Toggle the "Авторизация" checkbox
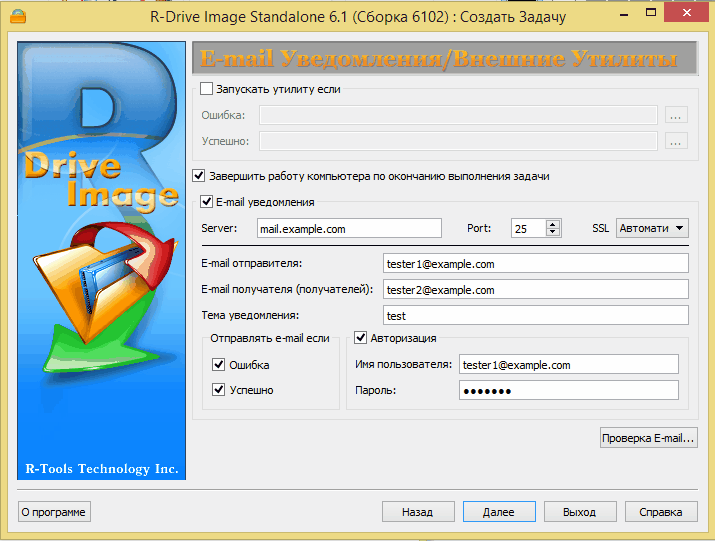715x541 pixels. [x=360, y=338]
